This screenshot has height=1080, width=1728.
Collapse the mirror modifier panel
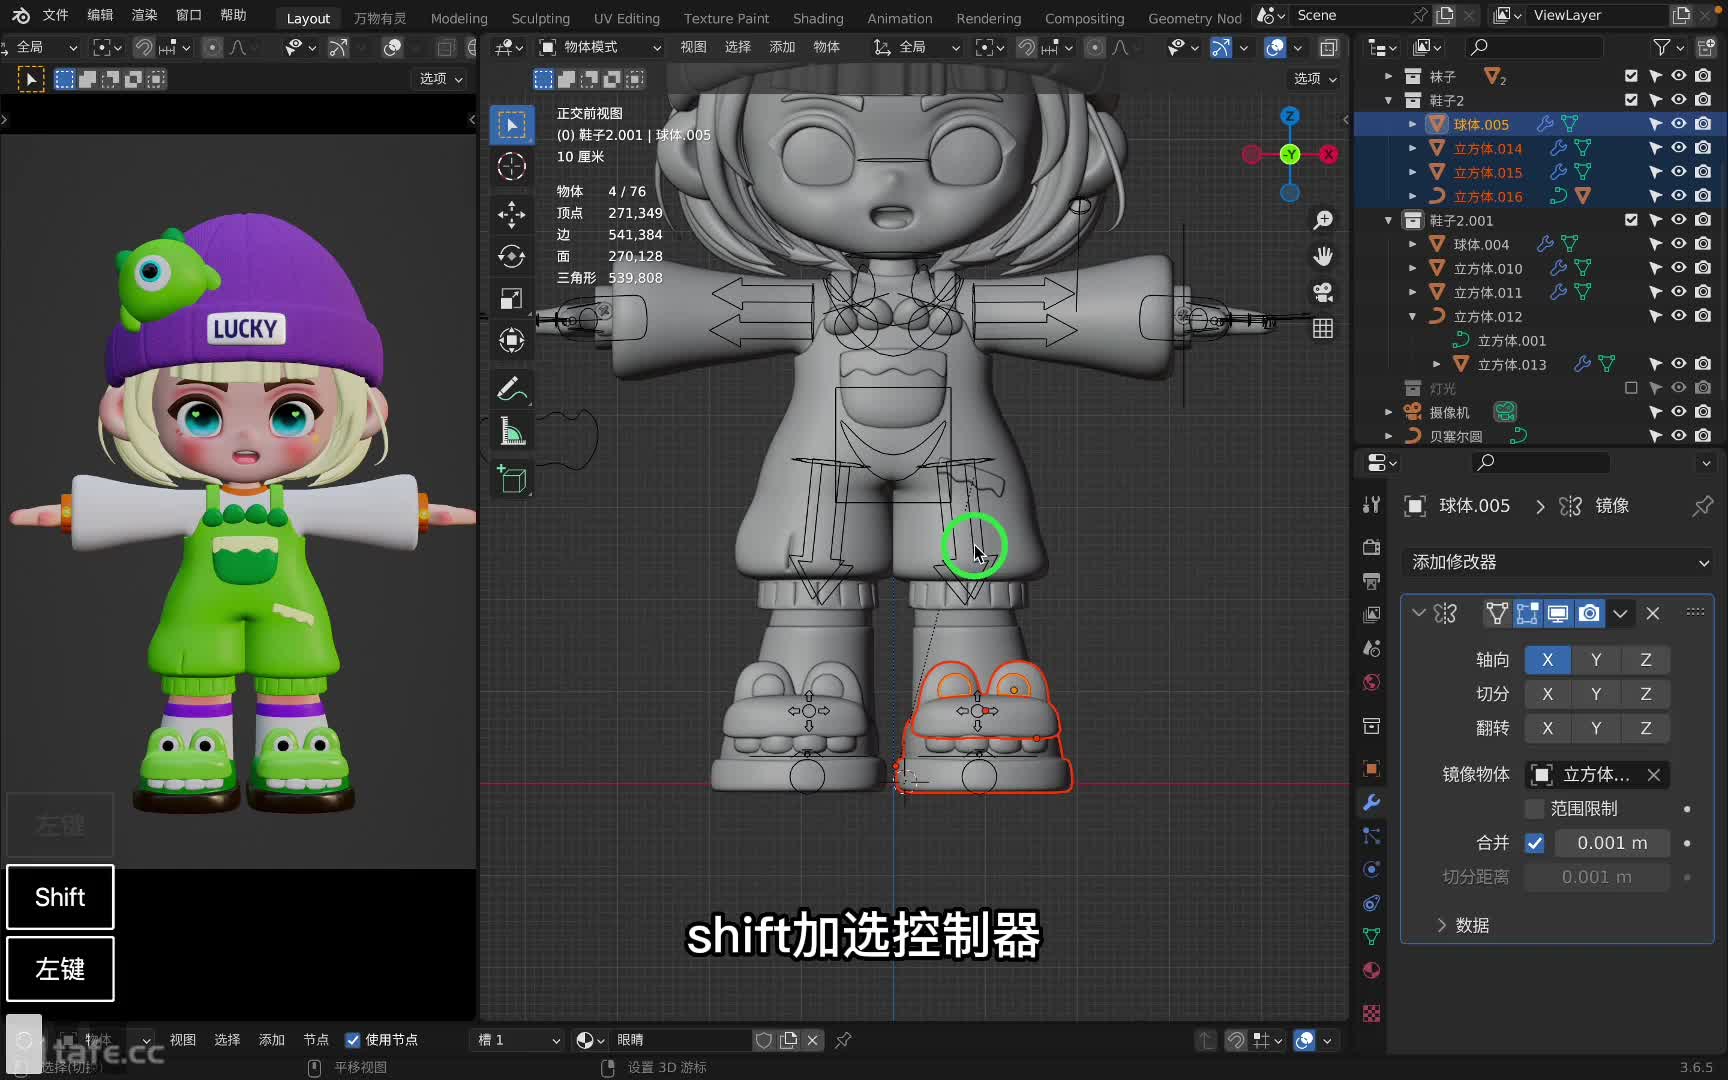(1418, 613)
